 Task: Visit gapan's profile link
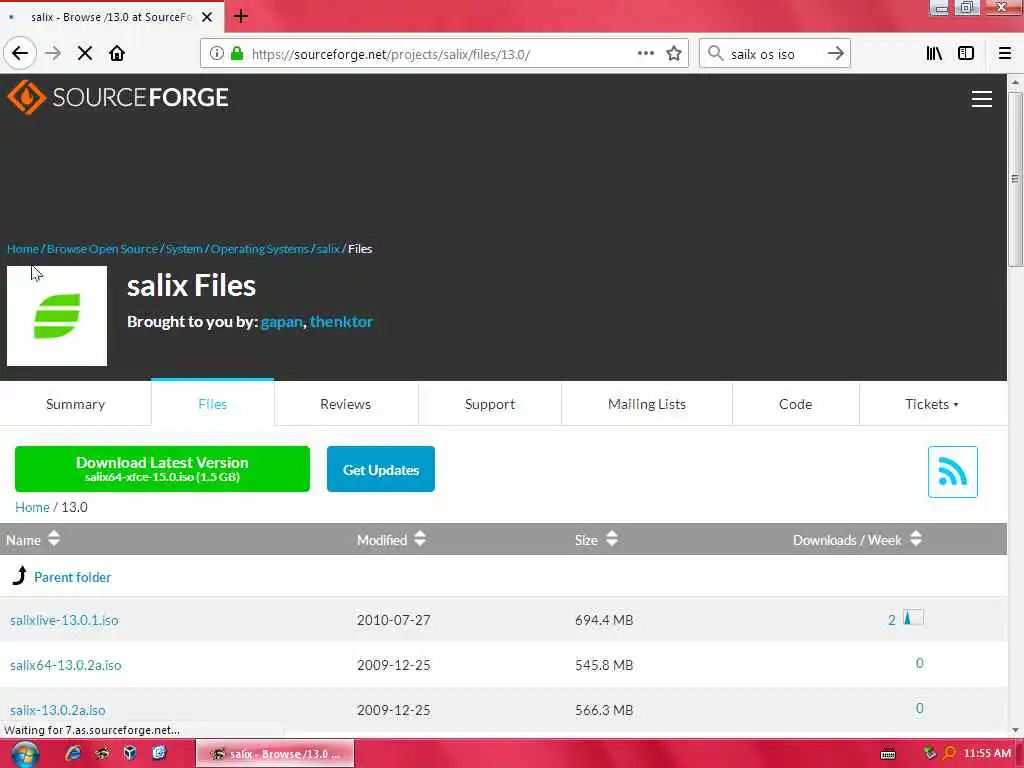tap(281, 322)
